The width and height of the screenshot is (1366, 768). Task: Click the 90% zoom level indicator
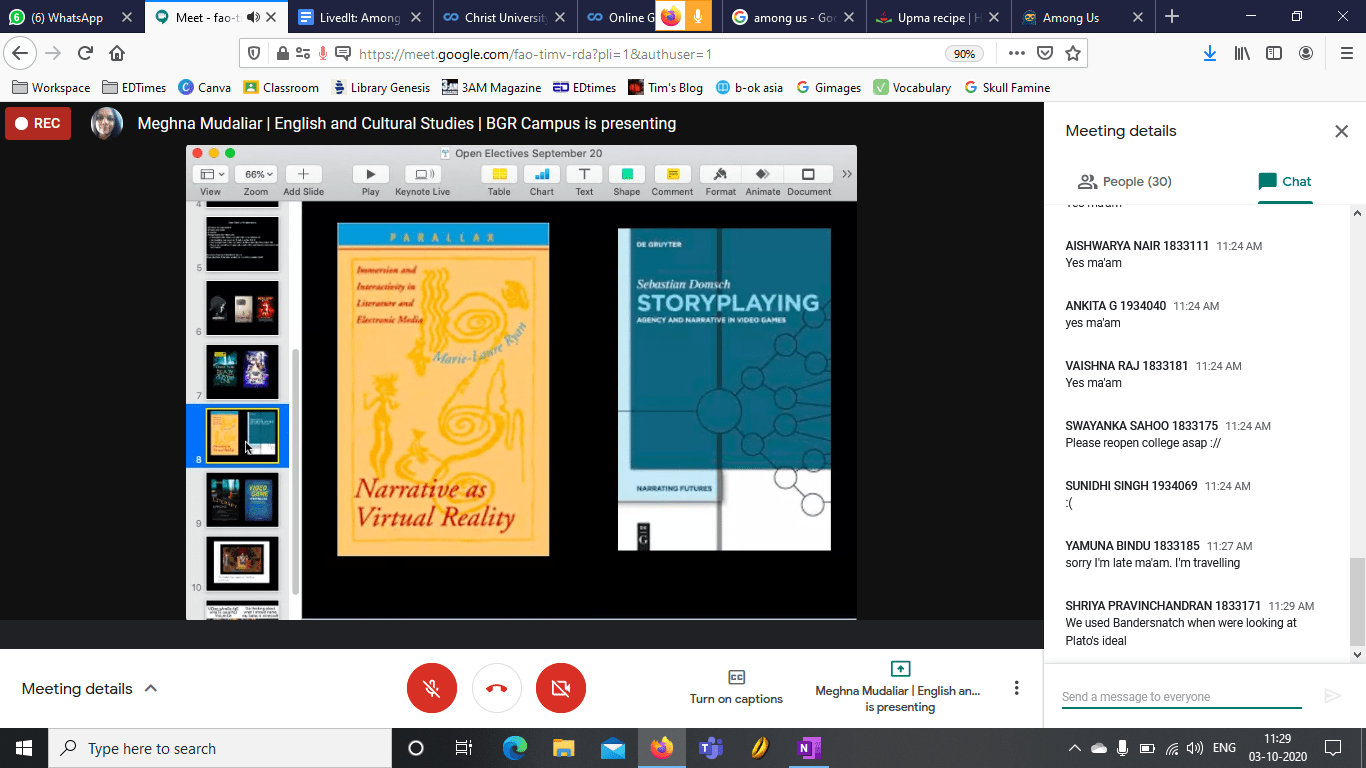[963, 54]
